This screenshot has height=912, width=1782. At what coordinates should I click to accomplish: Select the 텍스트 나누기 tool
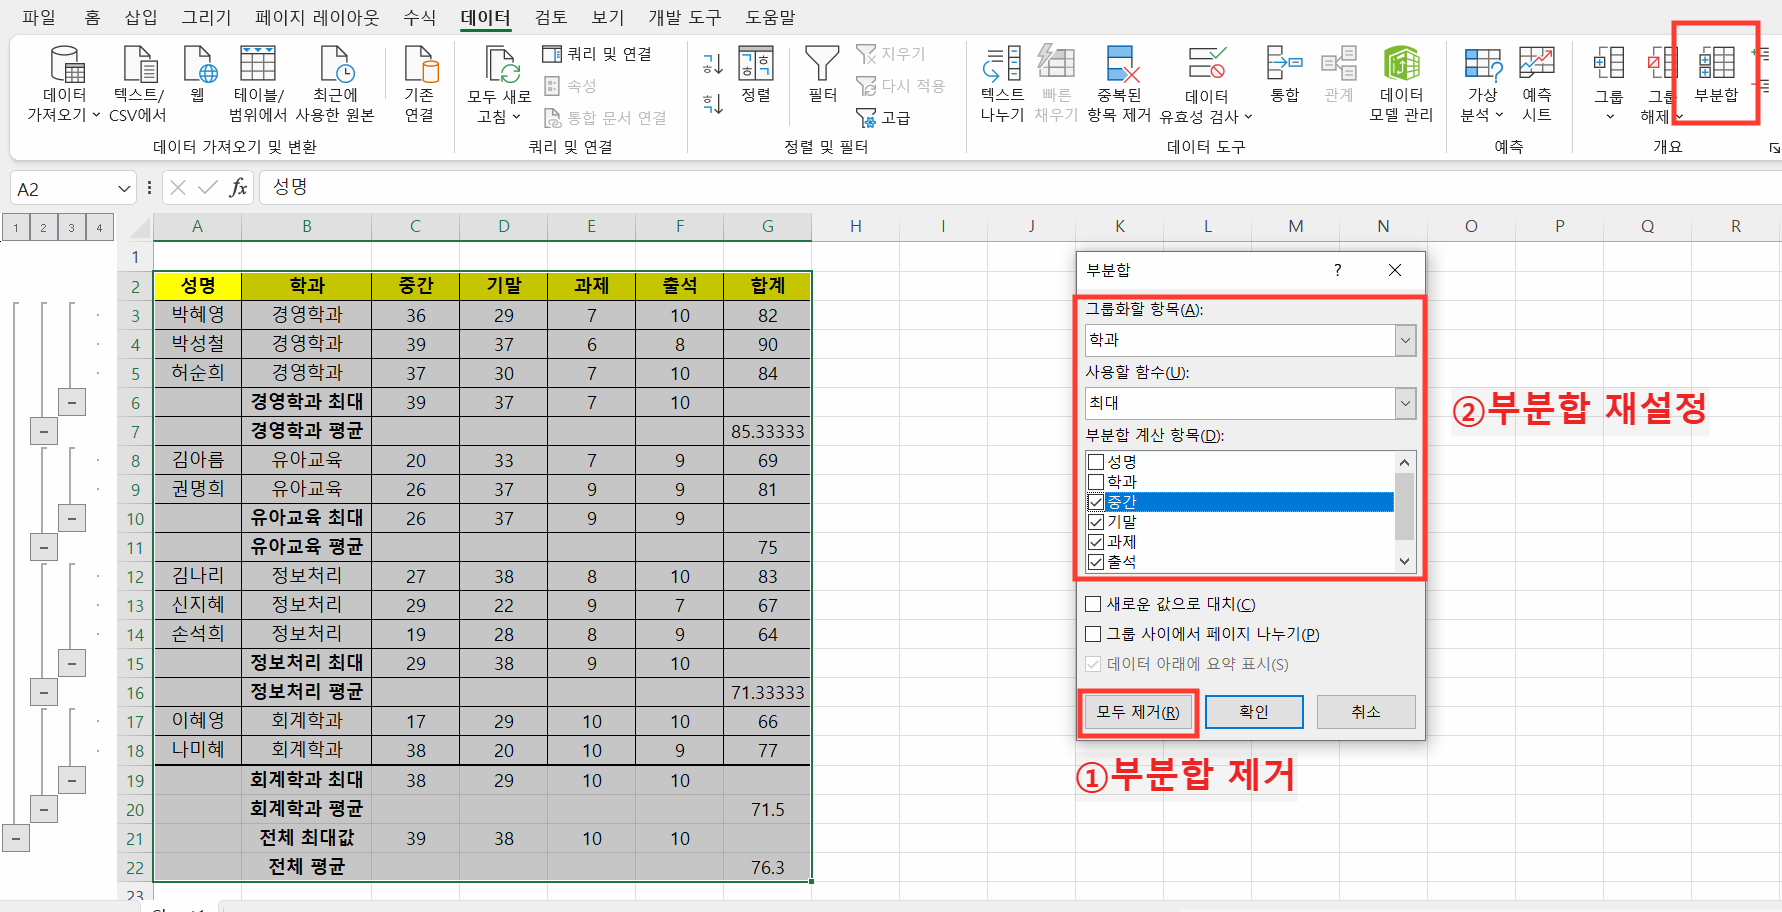[x=1001, y=83]
